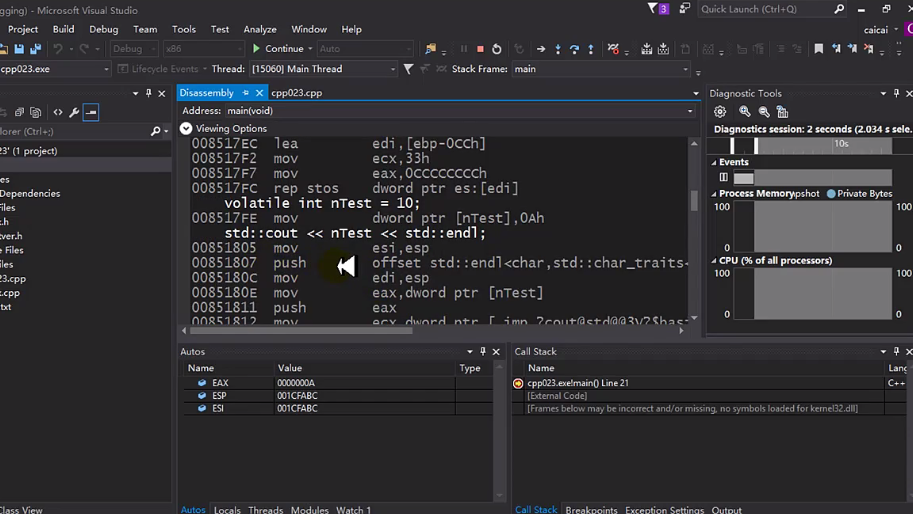
Task: Click Quick Launch search field
Action: [766, 9]
